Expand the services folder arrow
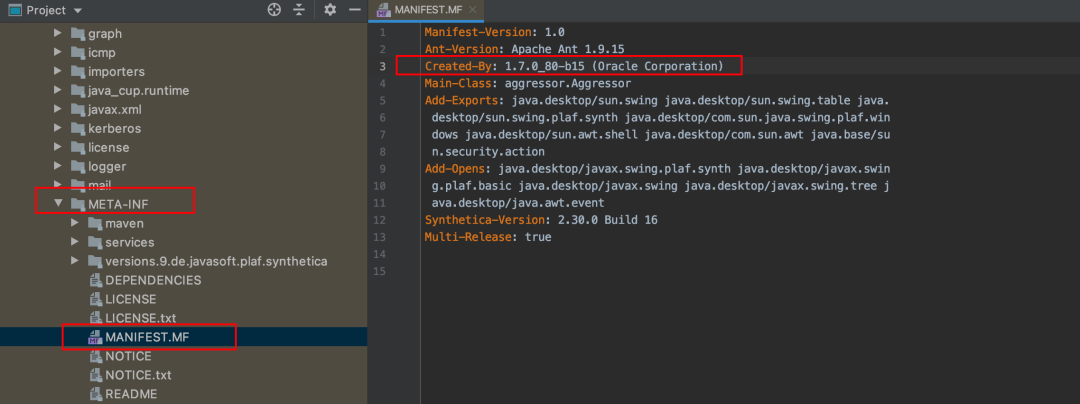 (x=75, y=242)
